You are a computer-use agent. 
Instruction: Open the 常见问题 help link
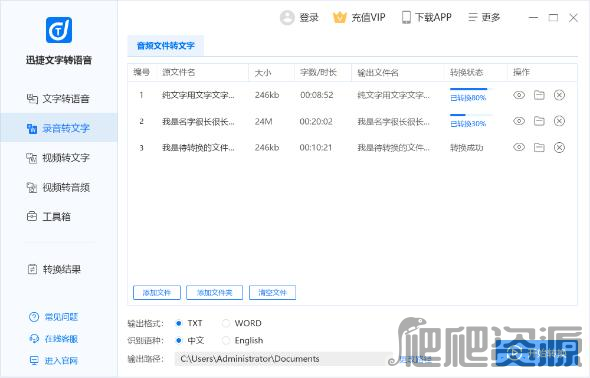pyautogui.click(x=53, y=317)
